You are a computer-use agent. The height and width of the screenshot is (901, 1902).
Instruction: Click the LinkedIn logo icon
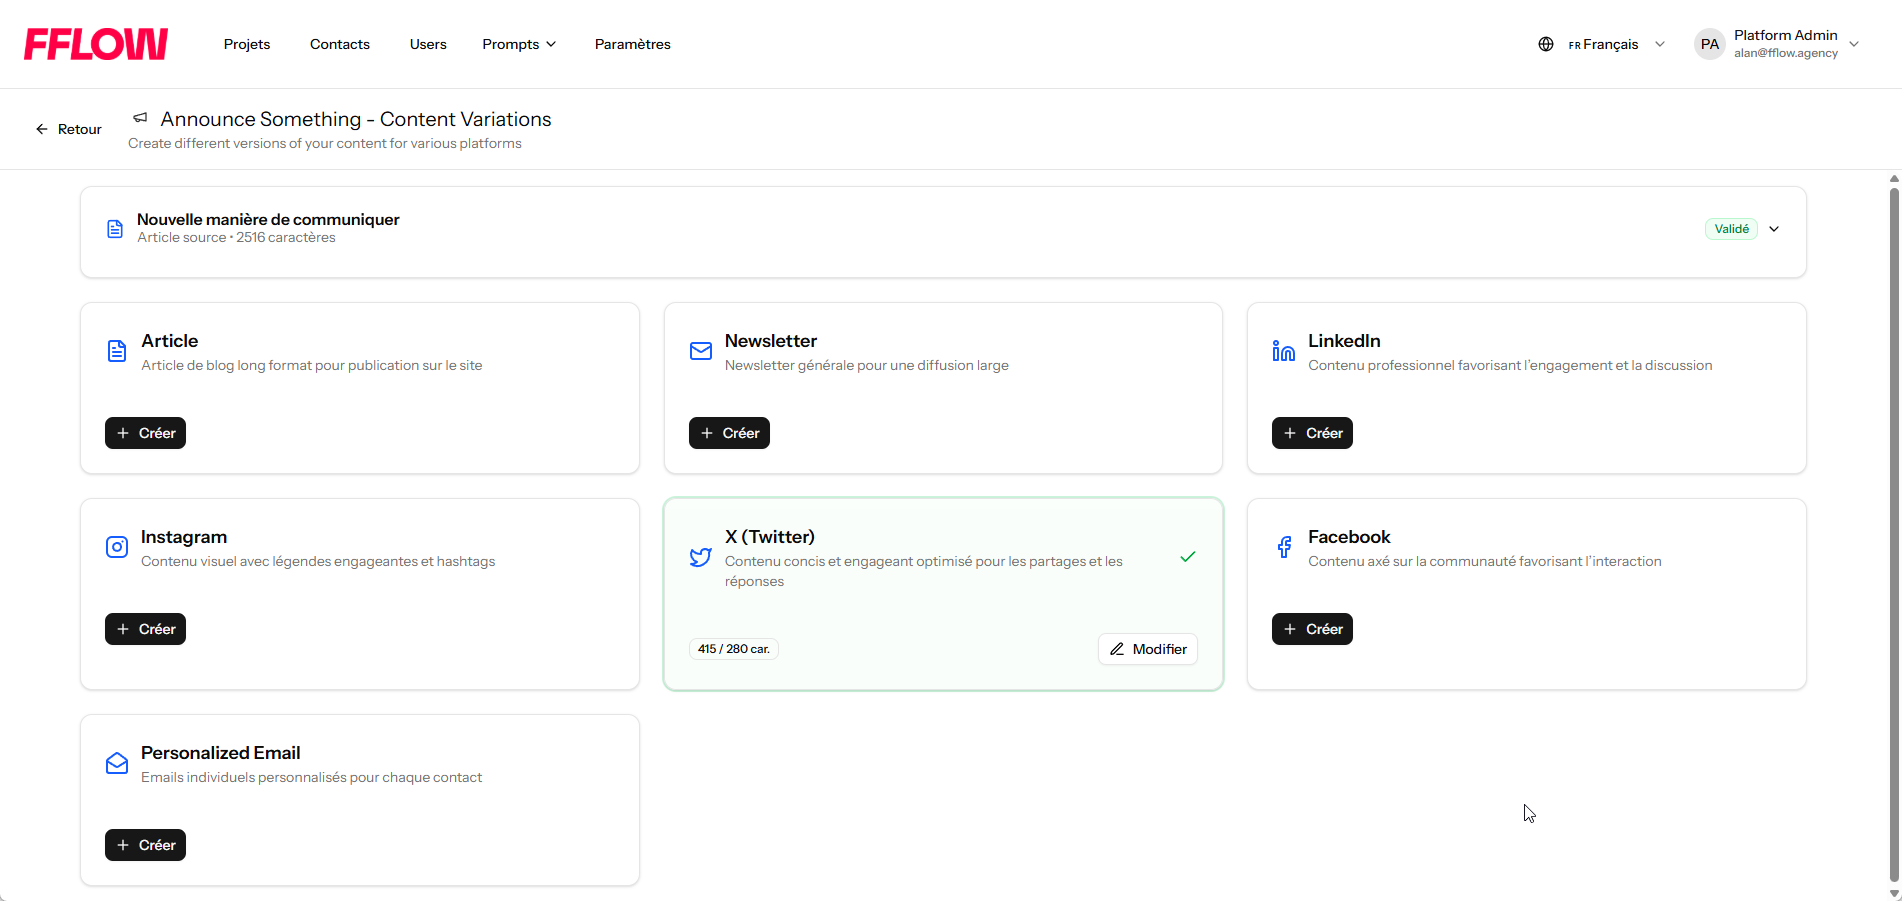click(x=1284, y=351)
